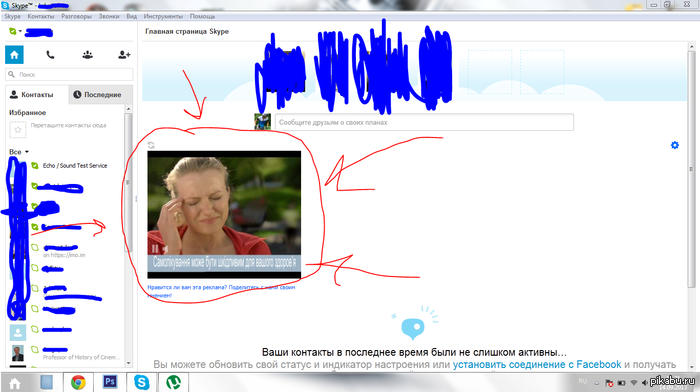Switch to the Последние tab
This screenshot has height=392, width=700.
(100, 95)
